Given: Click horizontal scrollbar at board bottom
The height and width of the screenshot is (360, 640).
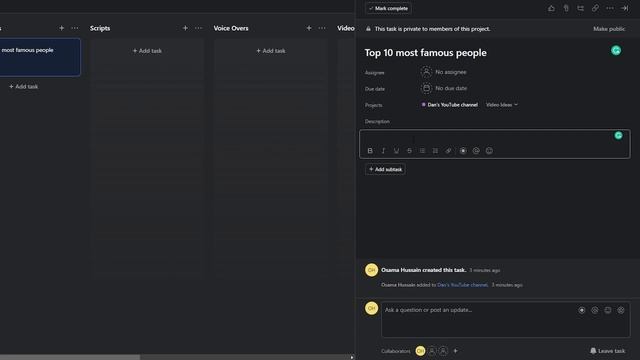Looking at the screenshot, I should [70, 357].
